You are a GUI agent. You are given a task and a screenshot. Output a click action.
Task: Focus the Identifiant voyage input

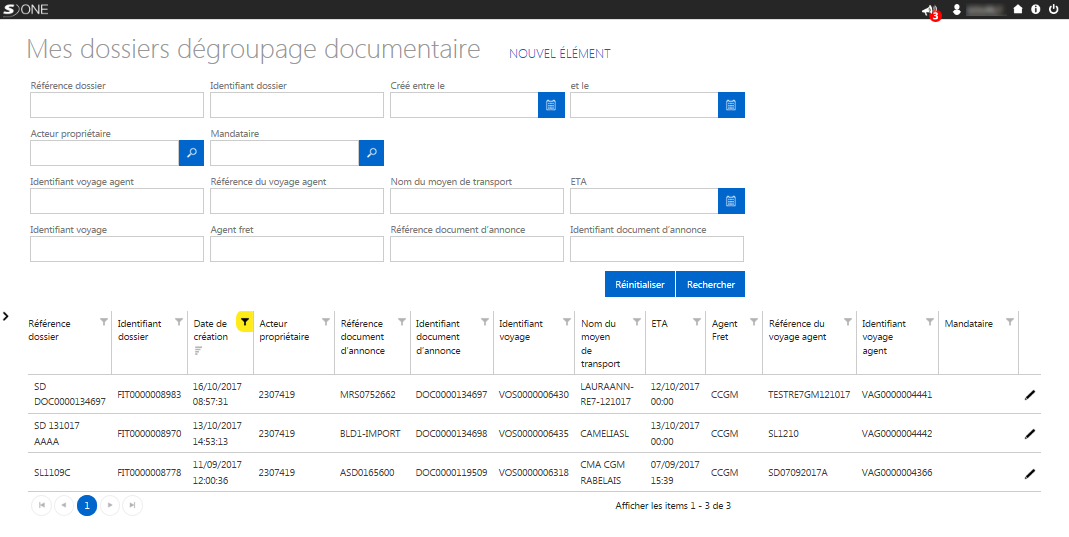pyautogui.click(x=117, y=249)
